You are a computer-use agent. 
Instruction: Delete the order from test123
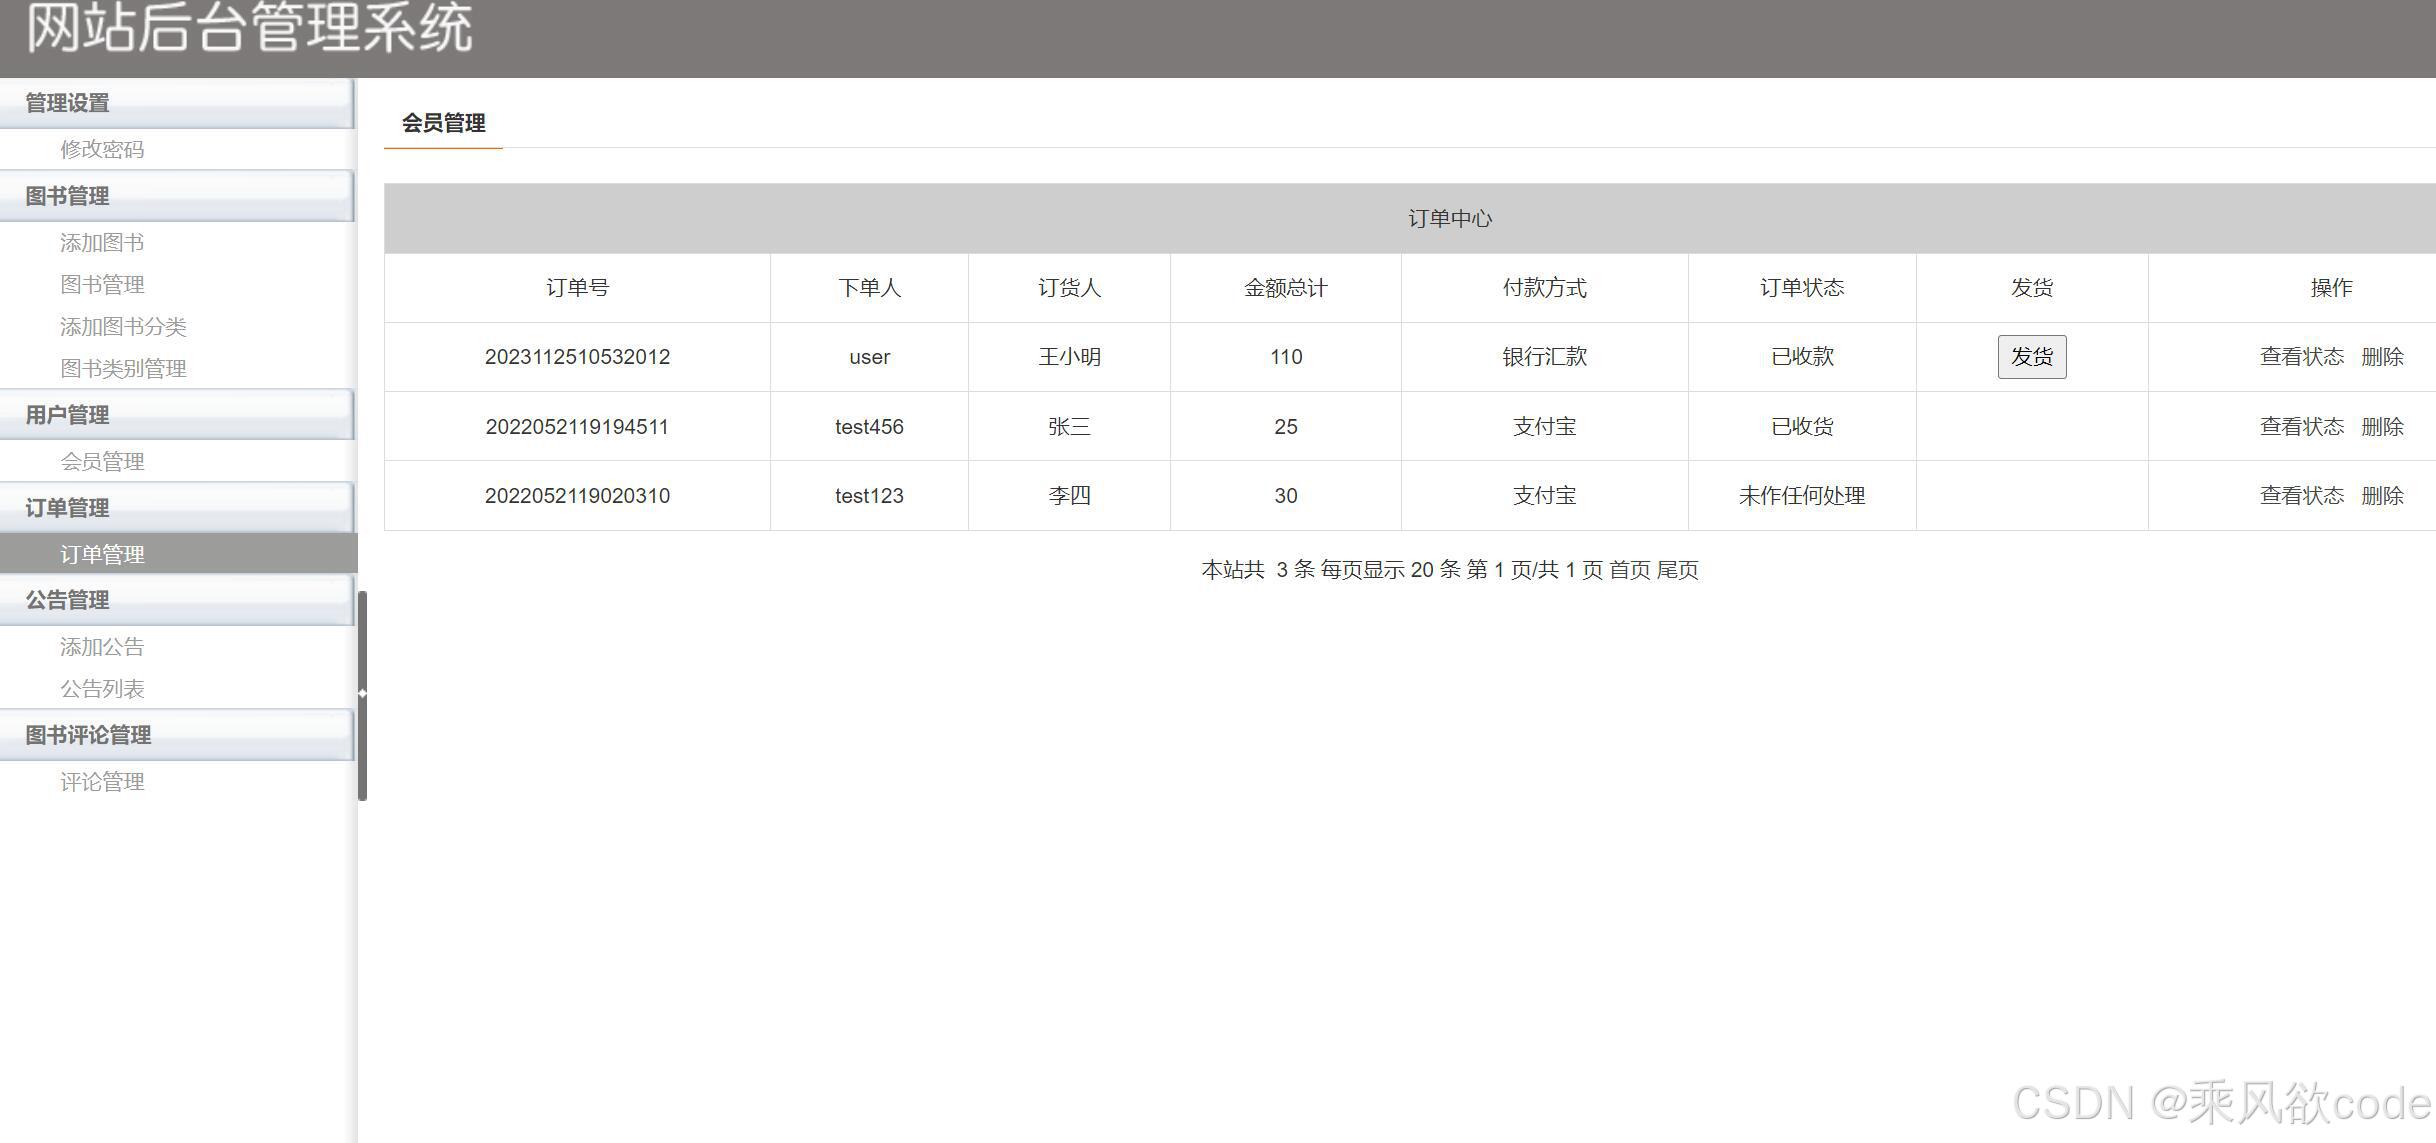[2382, 496]
